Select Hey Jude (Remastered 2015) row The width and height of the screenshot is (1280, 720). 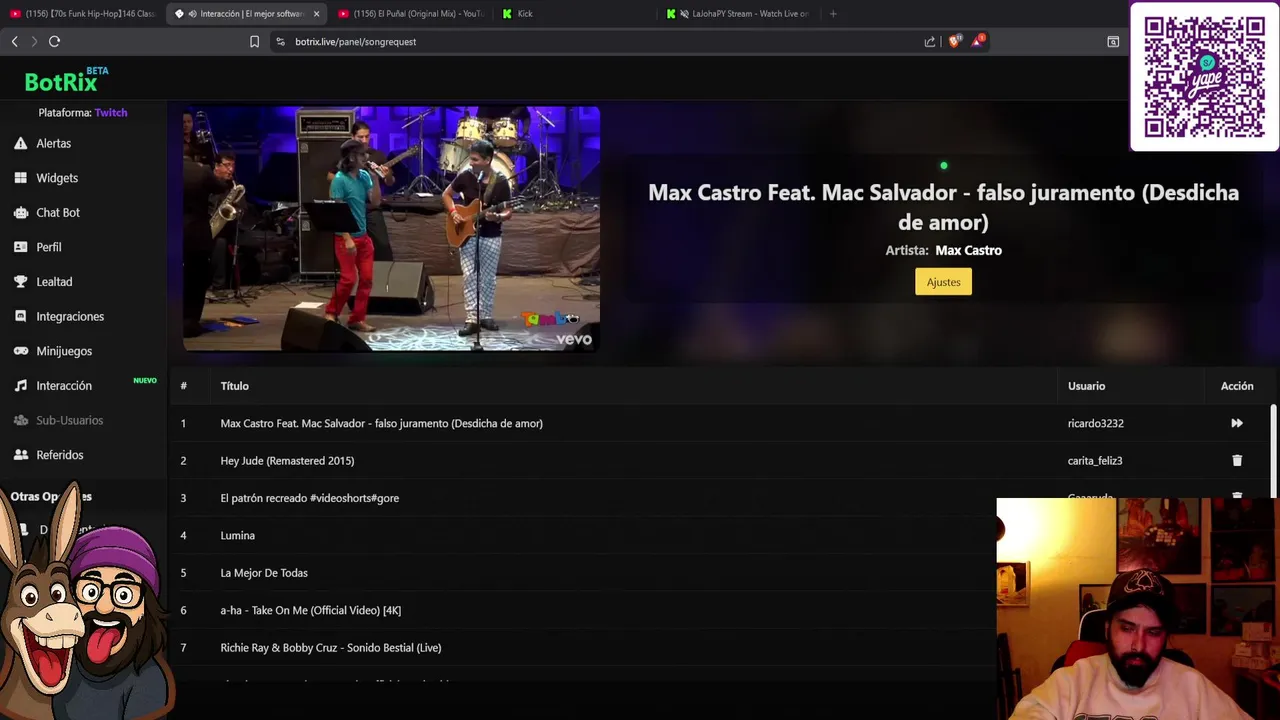720,461
